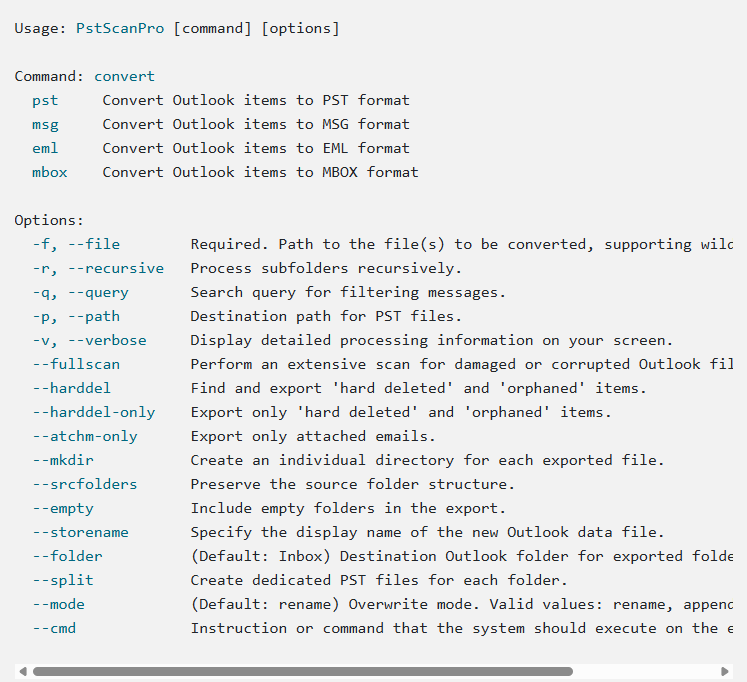Click the pst subcommand
747x682 pixels.
[45, 100]
